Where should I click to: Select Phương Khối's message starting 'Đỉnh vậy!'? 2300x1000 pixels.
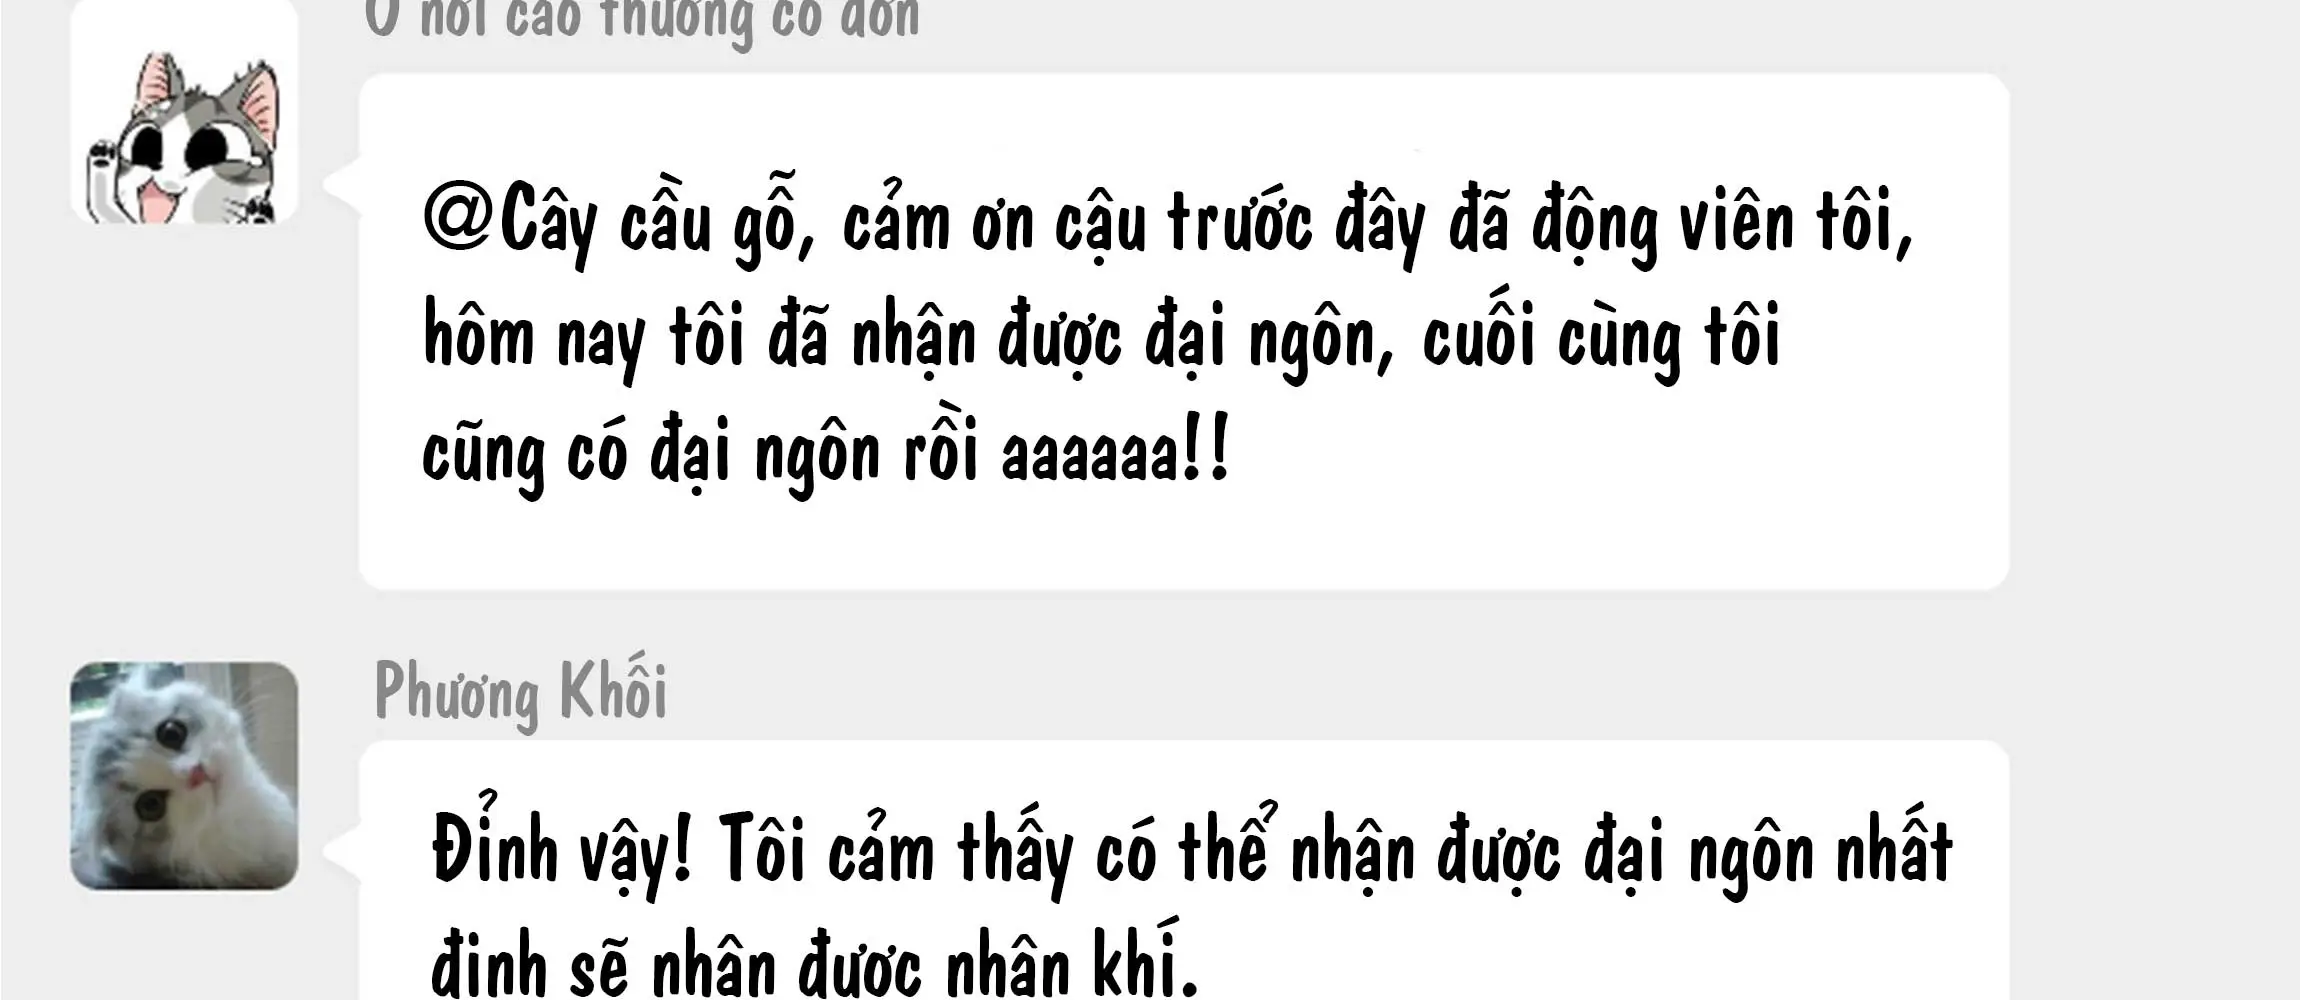coord(1184,871)
